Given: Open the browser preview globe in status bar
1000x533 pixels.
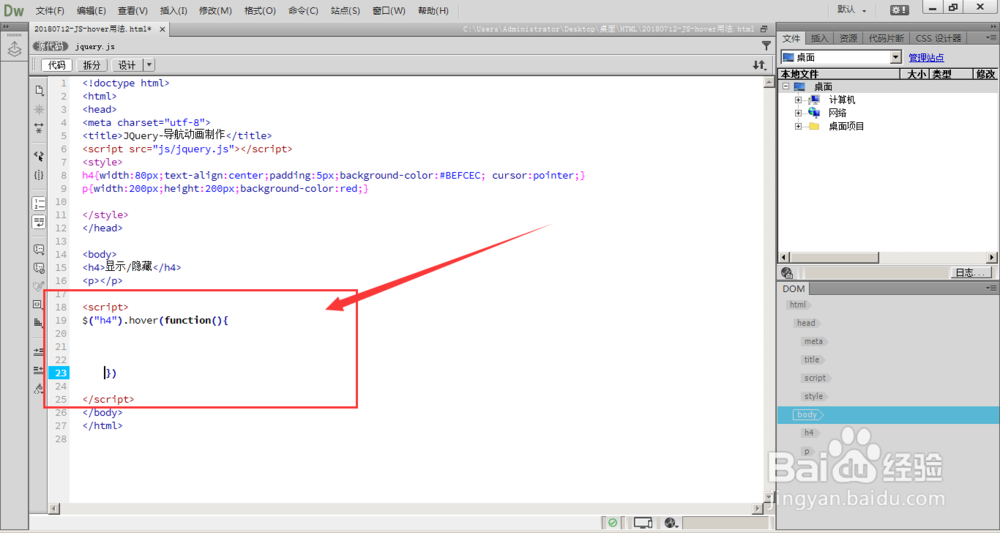Looking at the screenshot, I should 670,523.
